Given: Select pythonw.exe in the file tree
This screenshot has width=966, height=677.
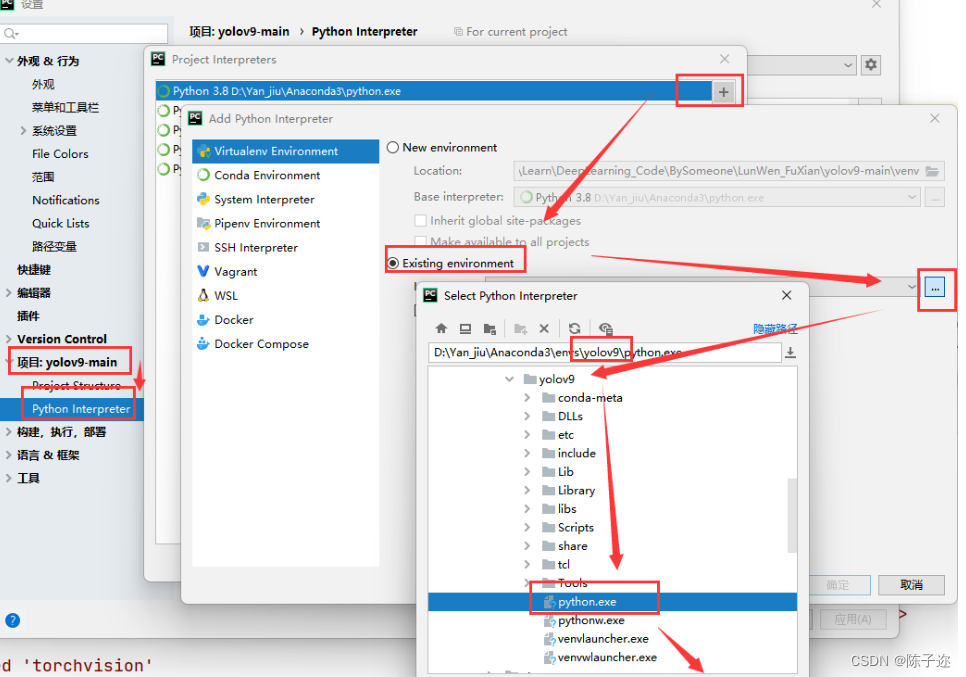Looking at the screenshot, I should (x=584, y=620).
